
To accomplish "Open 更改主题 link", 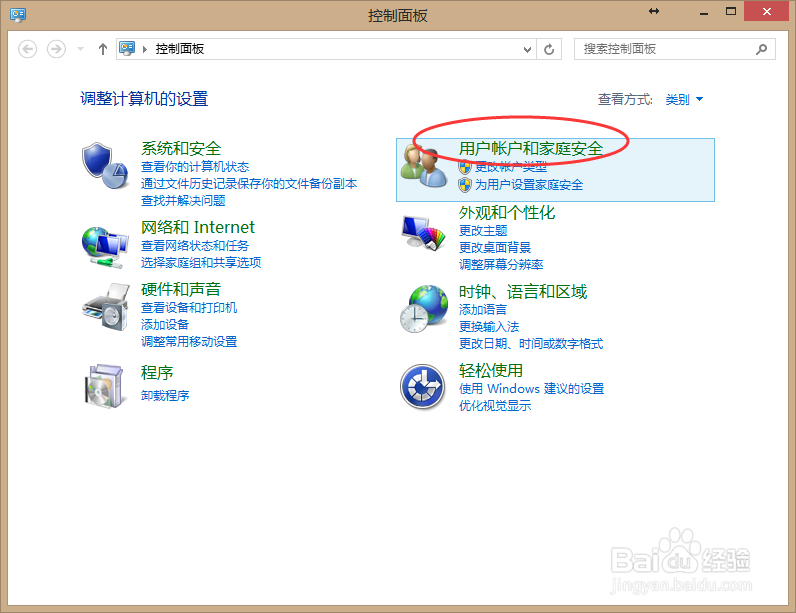I will click(x=483, y=231).
